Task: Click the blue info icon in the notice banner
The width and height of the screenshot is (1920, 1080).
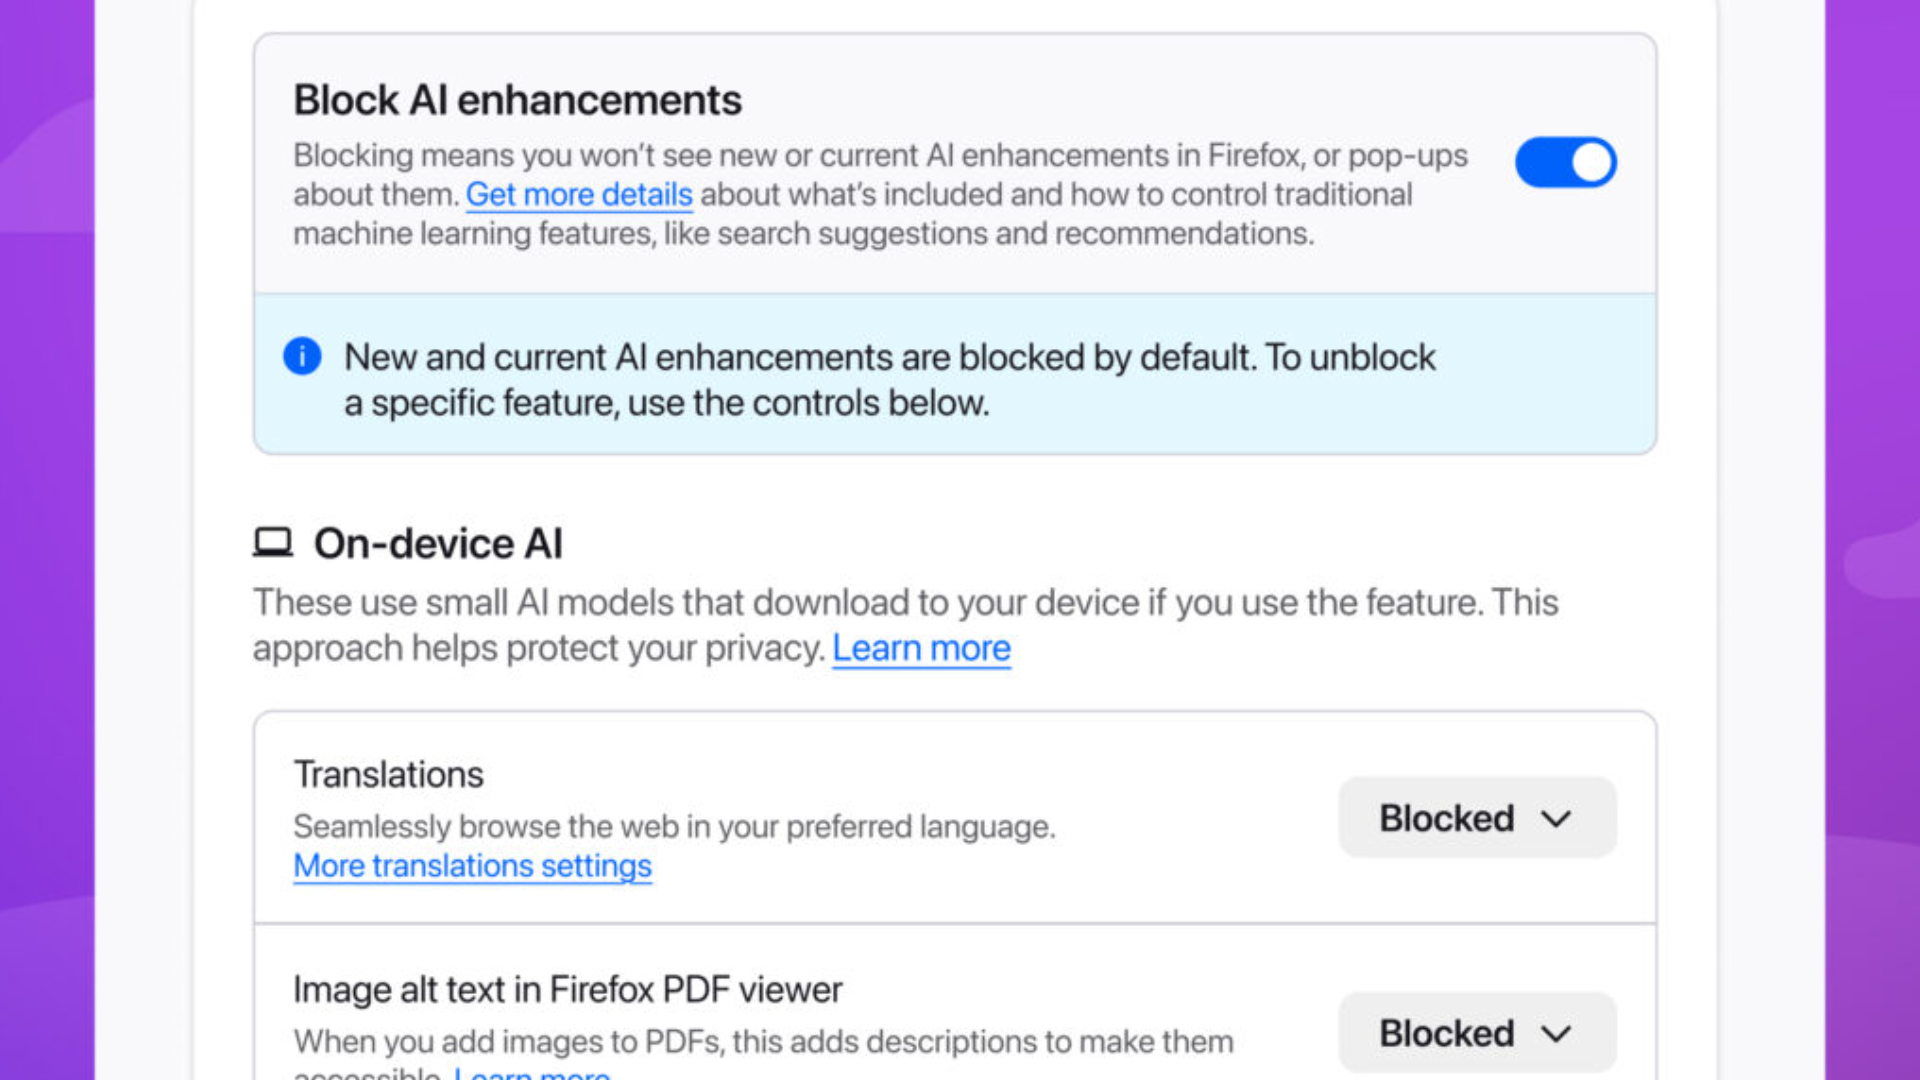Action: [x=302, y=357]
